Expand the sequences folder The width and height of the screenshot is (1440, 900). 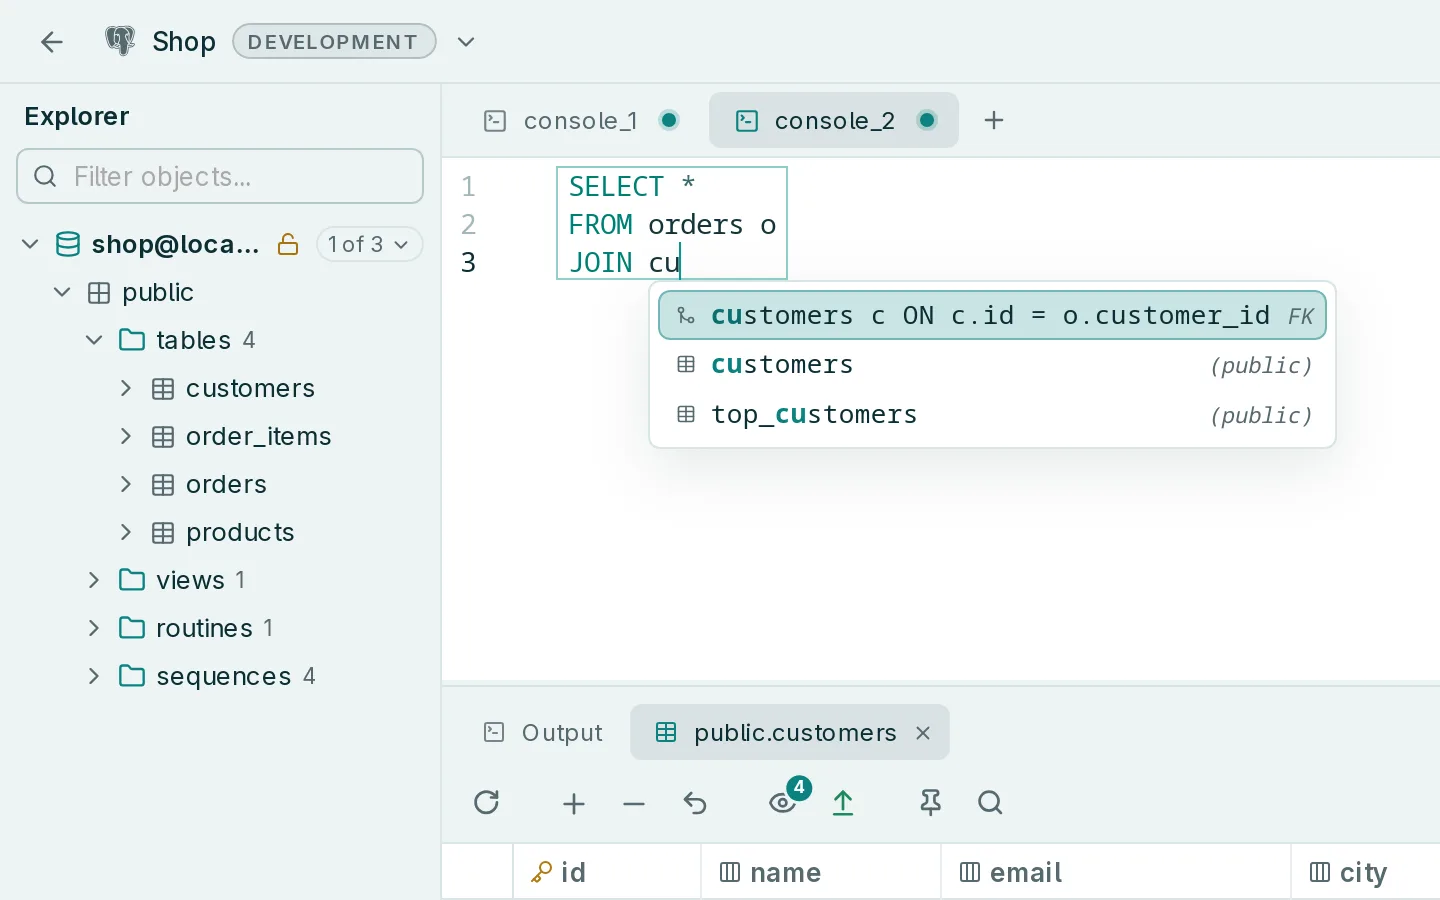click(94, 676)
